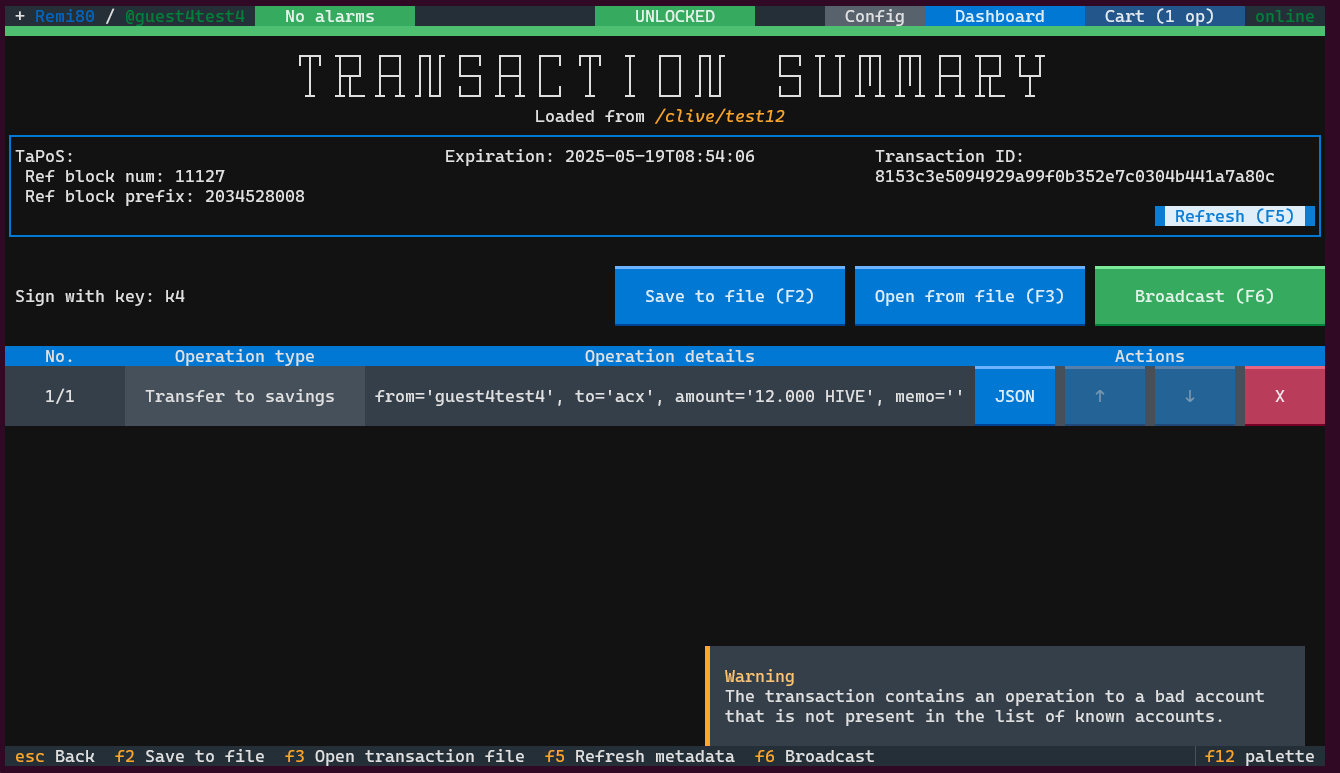1340x773 pixels.
Task: Click the Operation details column header
Action: click(x=670, y=356)
